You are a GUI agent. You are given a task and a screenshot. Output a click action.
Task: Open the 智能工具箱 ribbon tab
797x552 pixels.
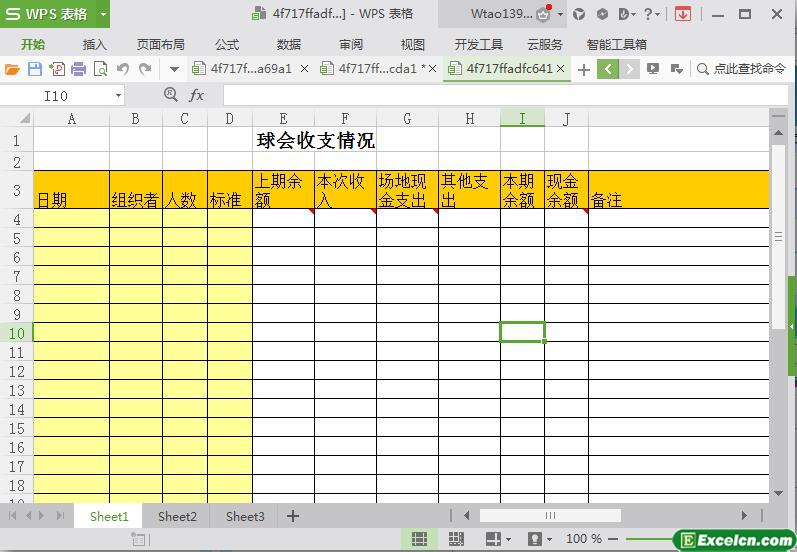[x=617, y=45]
